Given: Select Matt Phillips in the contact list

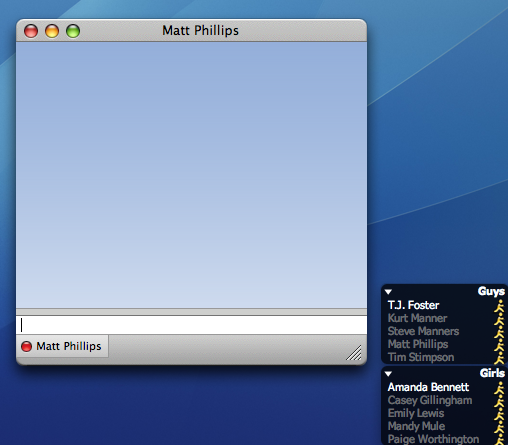Looking at the screenshot, I should coord(418,344).
